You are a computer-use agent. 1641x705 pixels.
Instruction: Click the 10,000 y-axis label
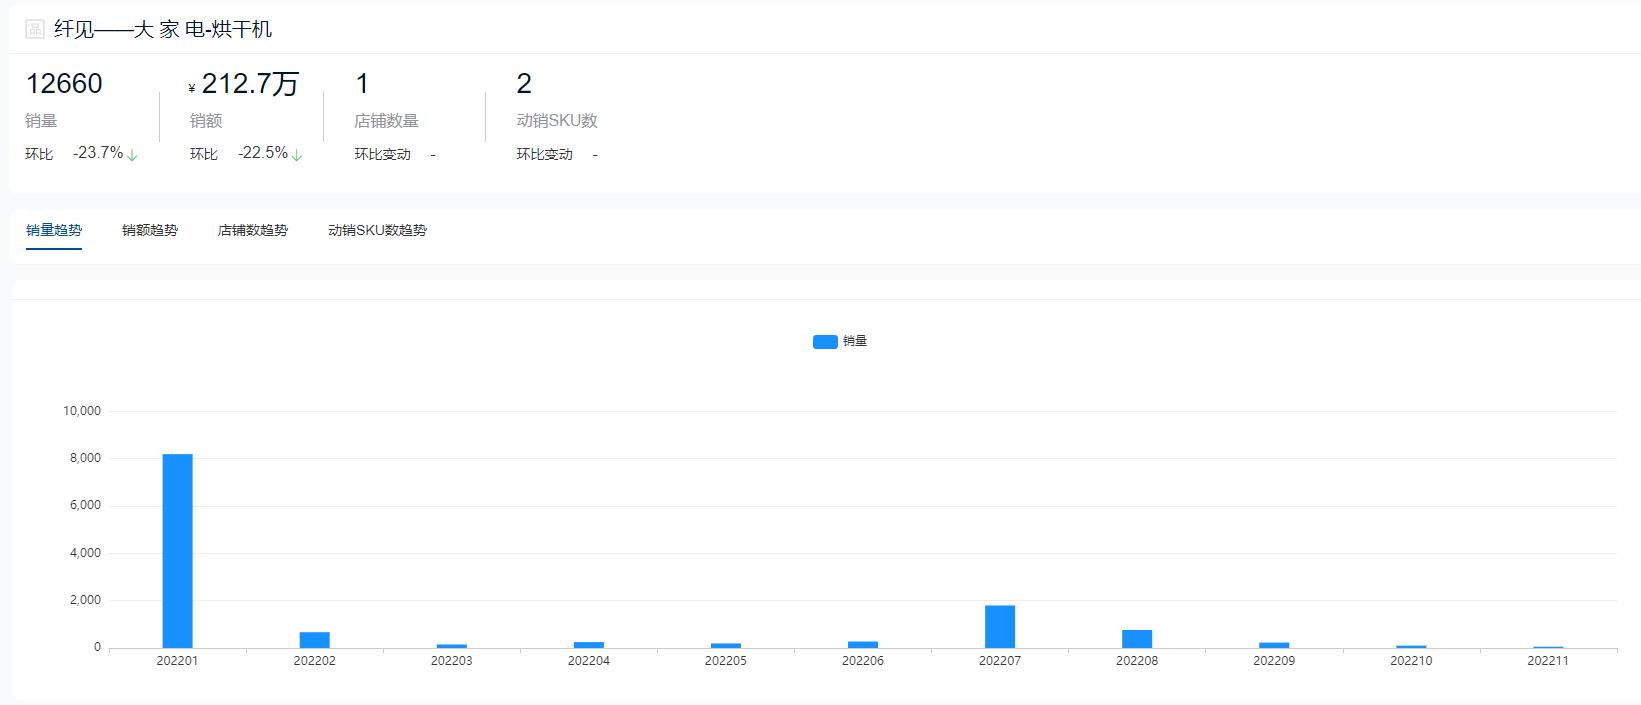pyautogui.click(x=82, y=411)
